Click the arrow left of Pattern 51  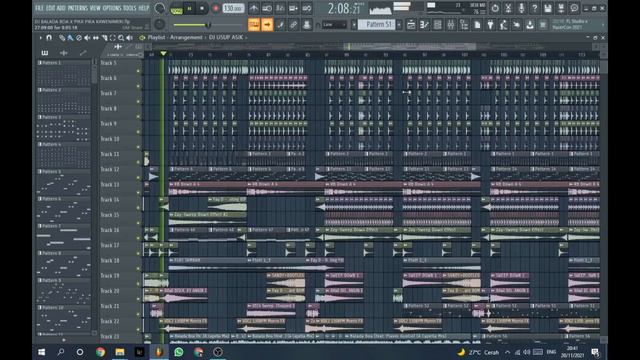click(354, 25)
